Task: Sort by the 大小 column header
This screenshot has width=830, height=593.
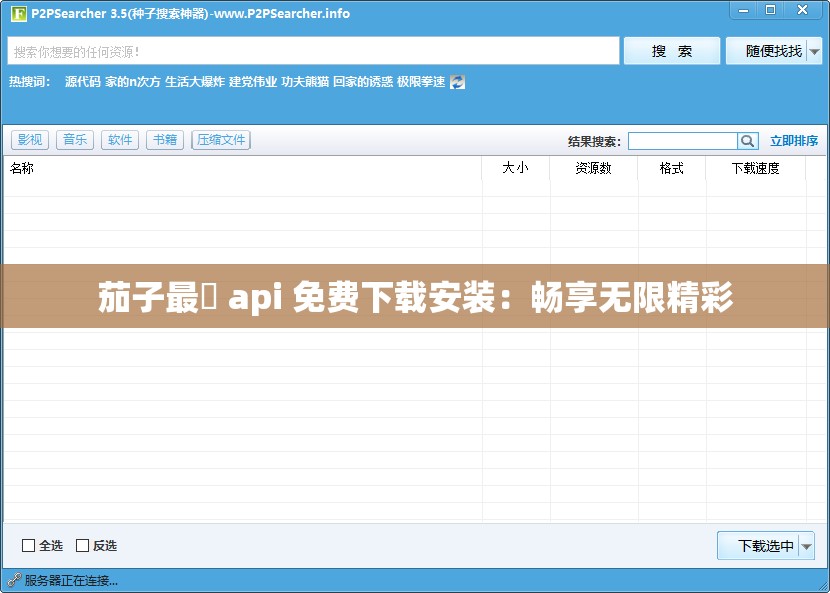Action: (x=516, y=168)
